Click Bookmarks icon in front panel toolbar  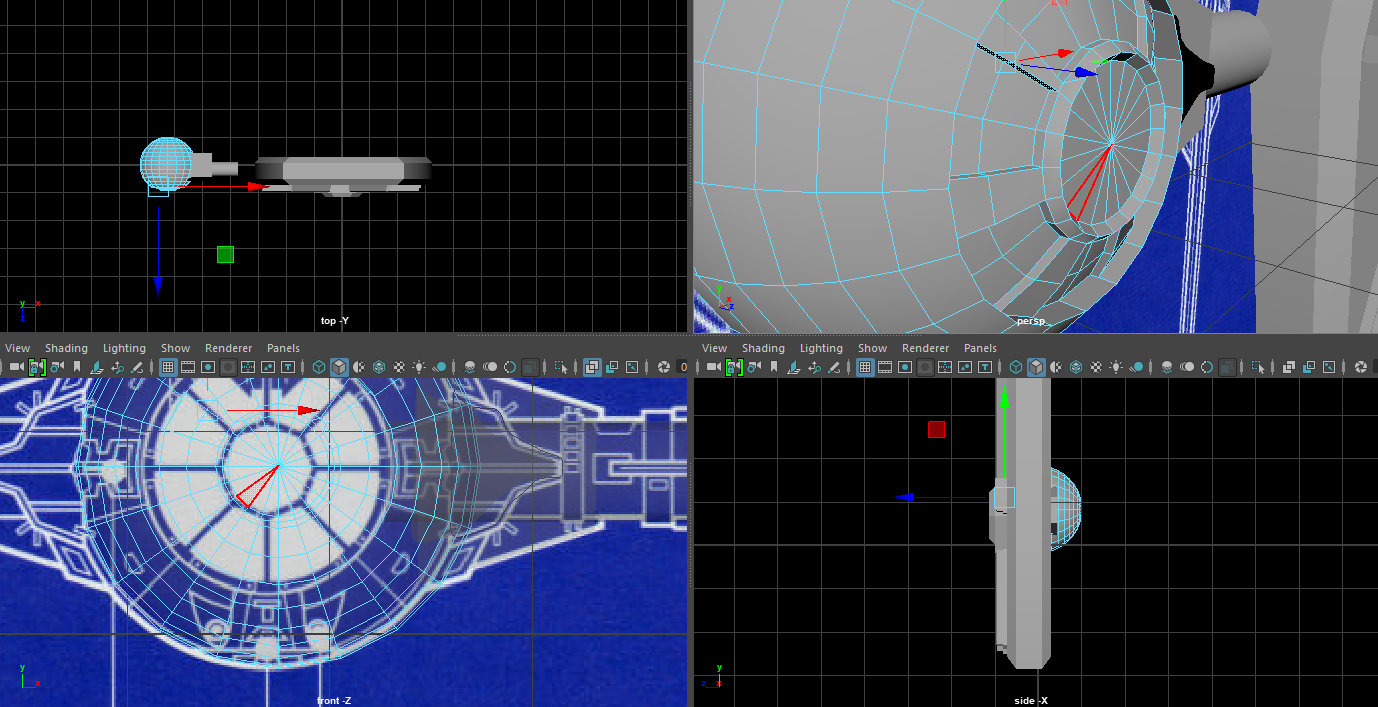(77, 367)
